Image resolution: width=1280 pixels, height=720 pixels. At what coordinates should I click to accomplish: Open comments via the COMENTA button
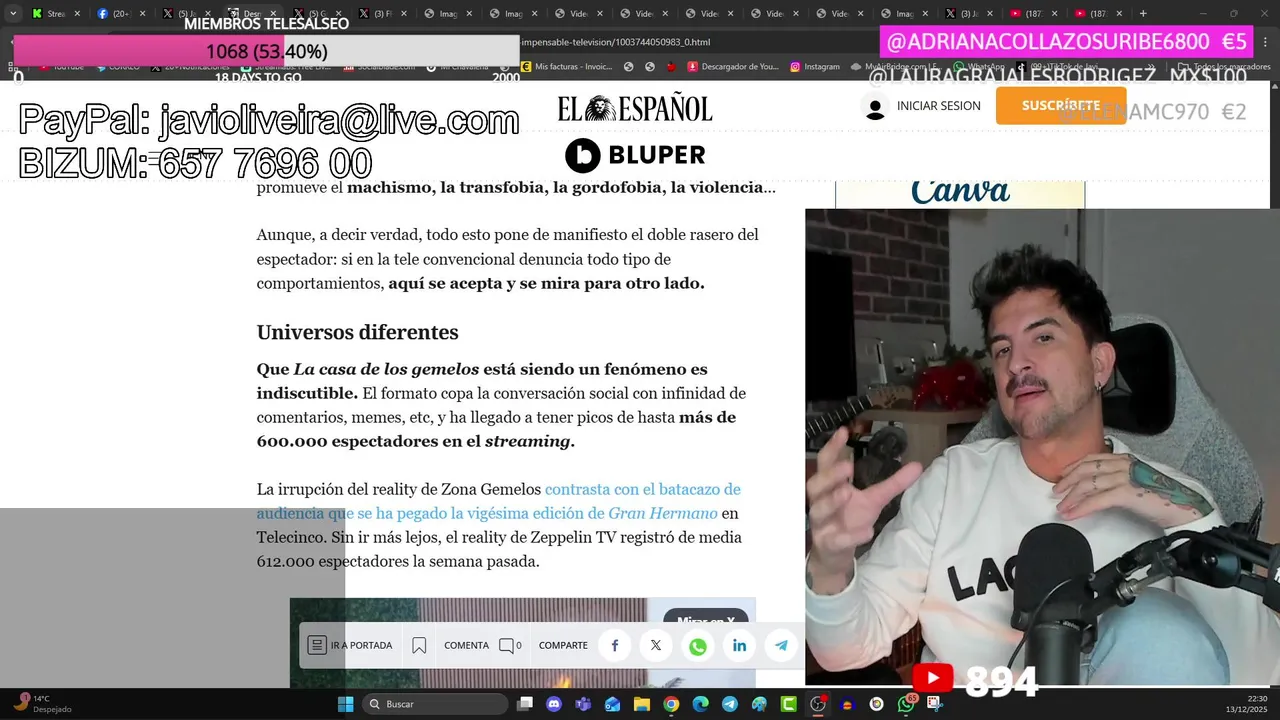(x=482, y=646)
